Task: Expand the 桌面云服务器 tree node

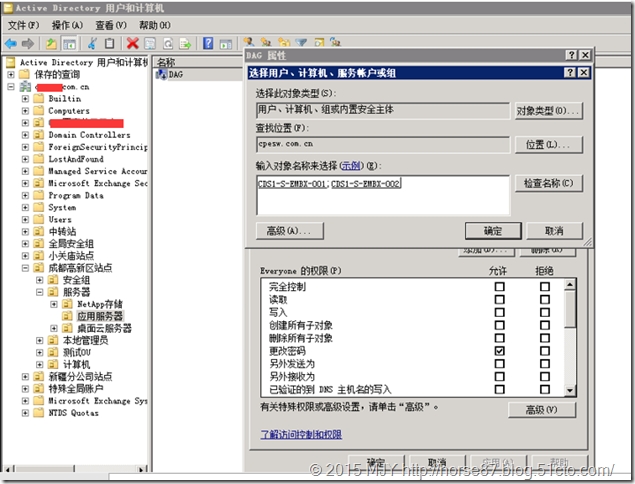Action: tap(54, 328)
